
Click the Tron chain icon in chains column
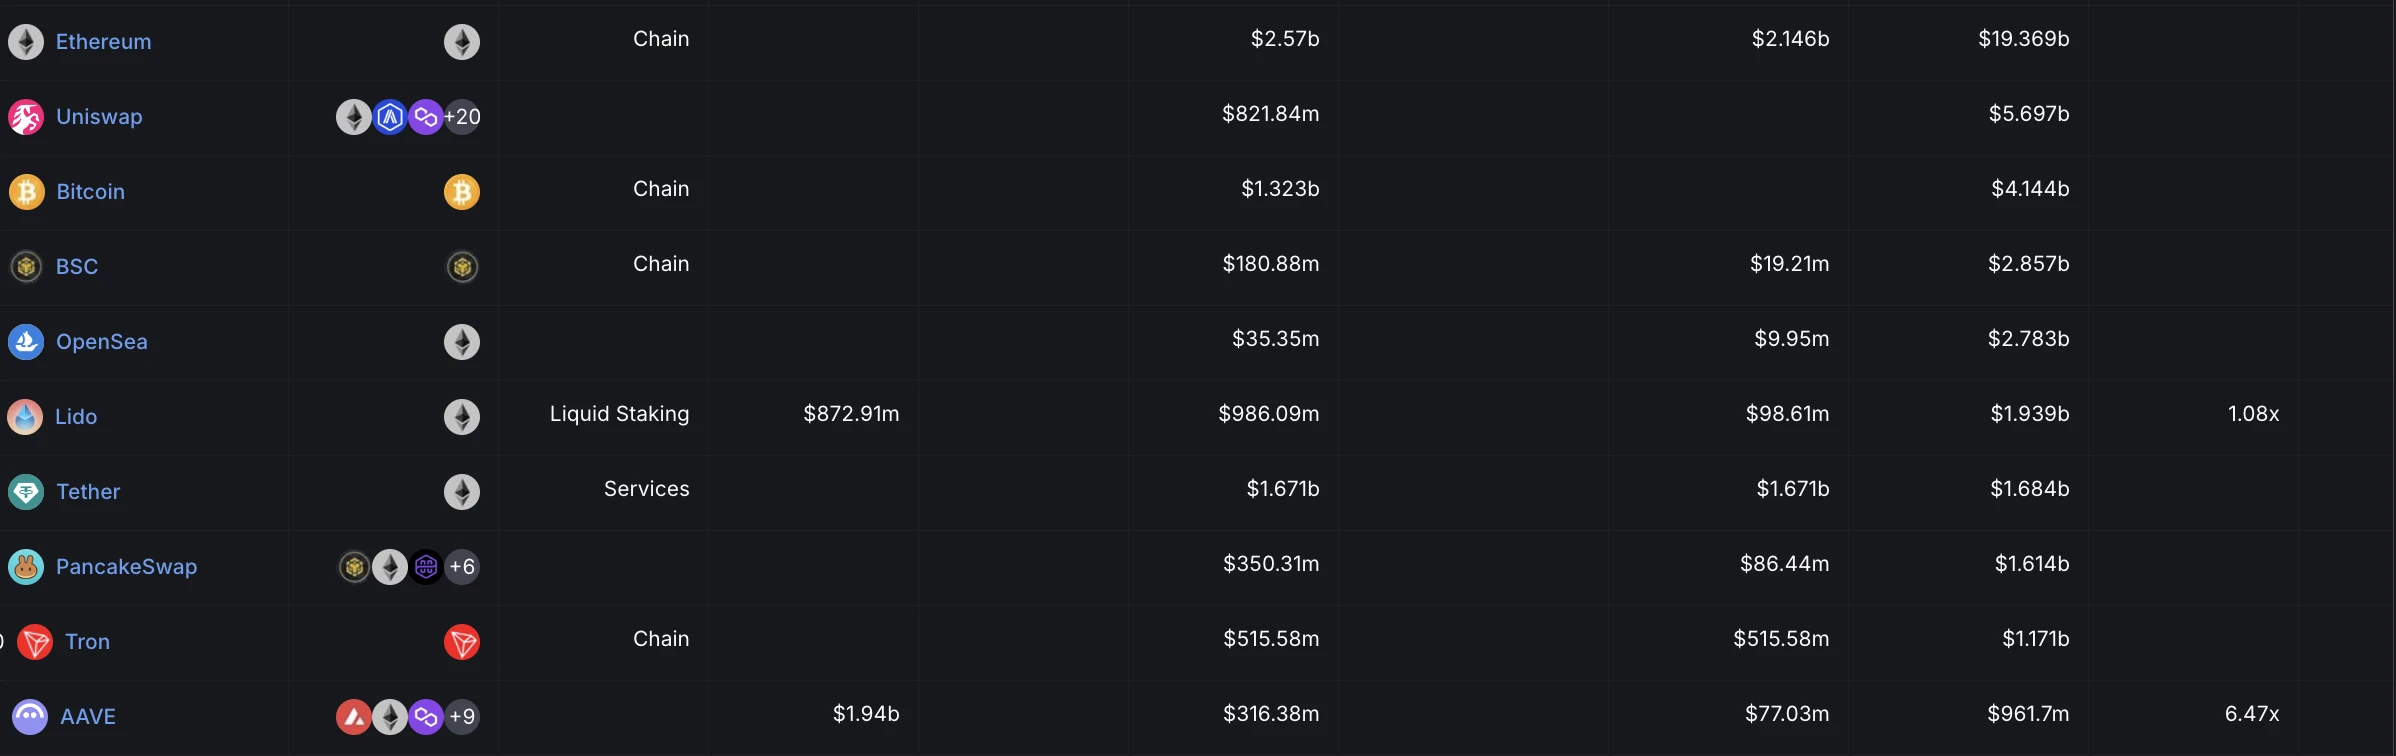click(462, 642)
